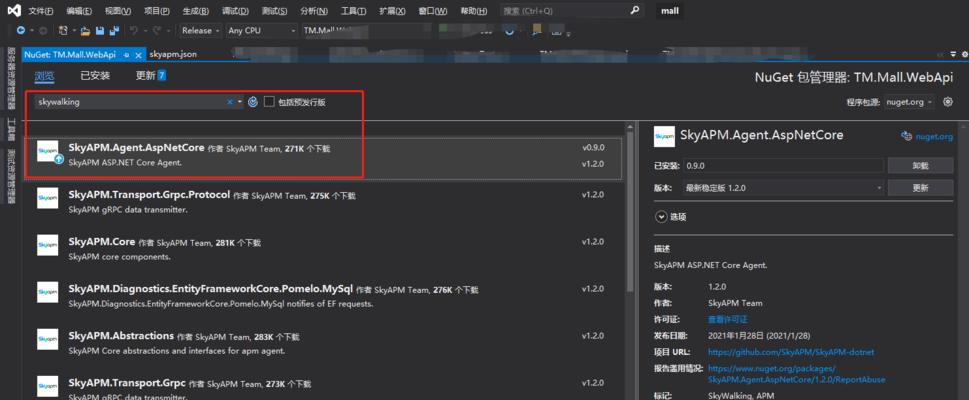Open the 查看许可证 license link
The image size is (969, 400).
[727, 320]
